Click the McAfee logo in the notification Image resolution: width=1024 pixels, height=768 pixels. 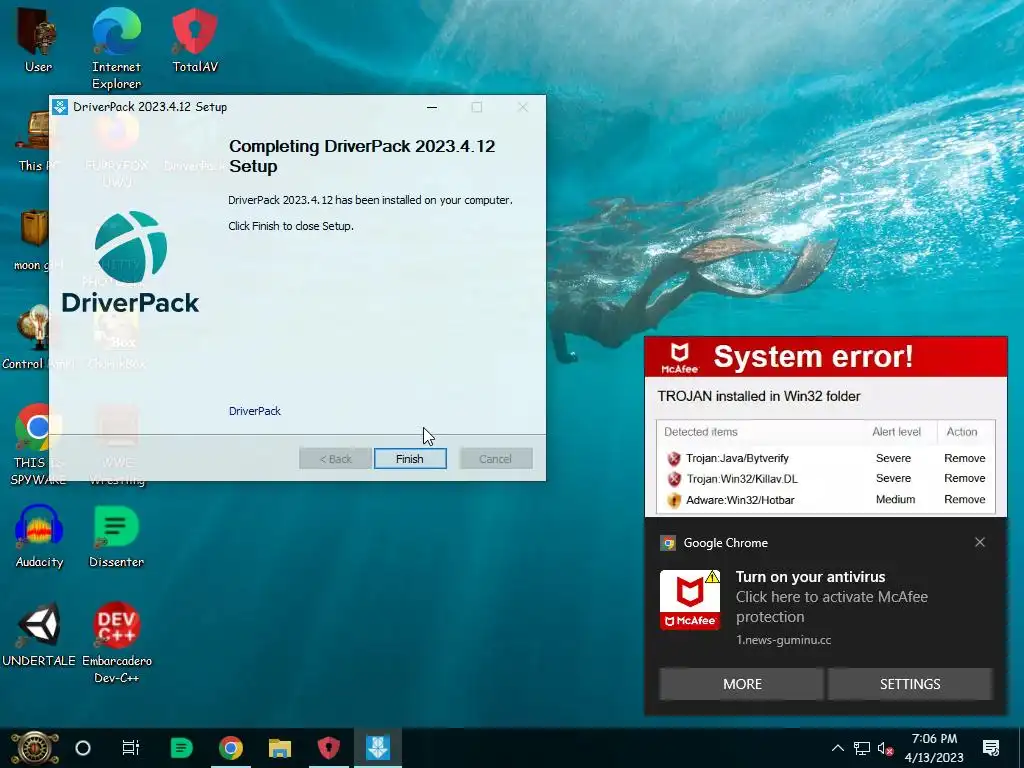click(690, 600)
